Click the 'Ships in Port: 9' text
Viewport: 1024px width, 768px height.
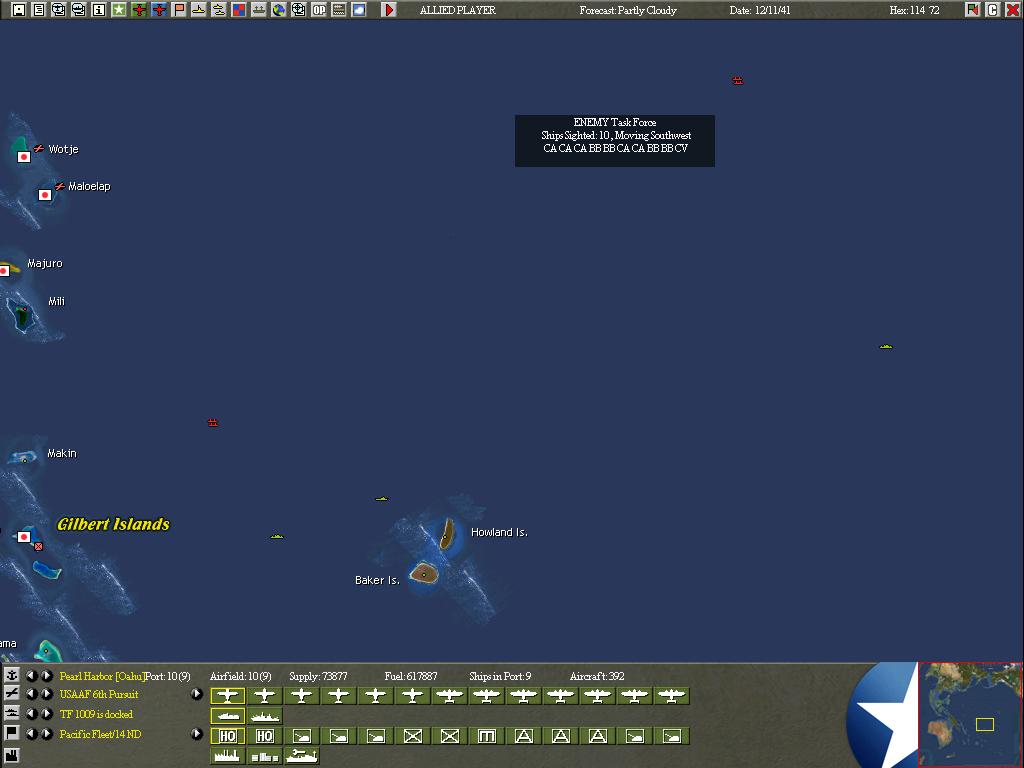pyautogui.click(x=500, y=676)
